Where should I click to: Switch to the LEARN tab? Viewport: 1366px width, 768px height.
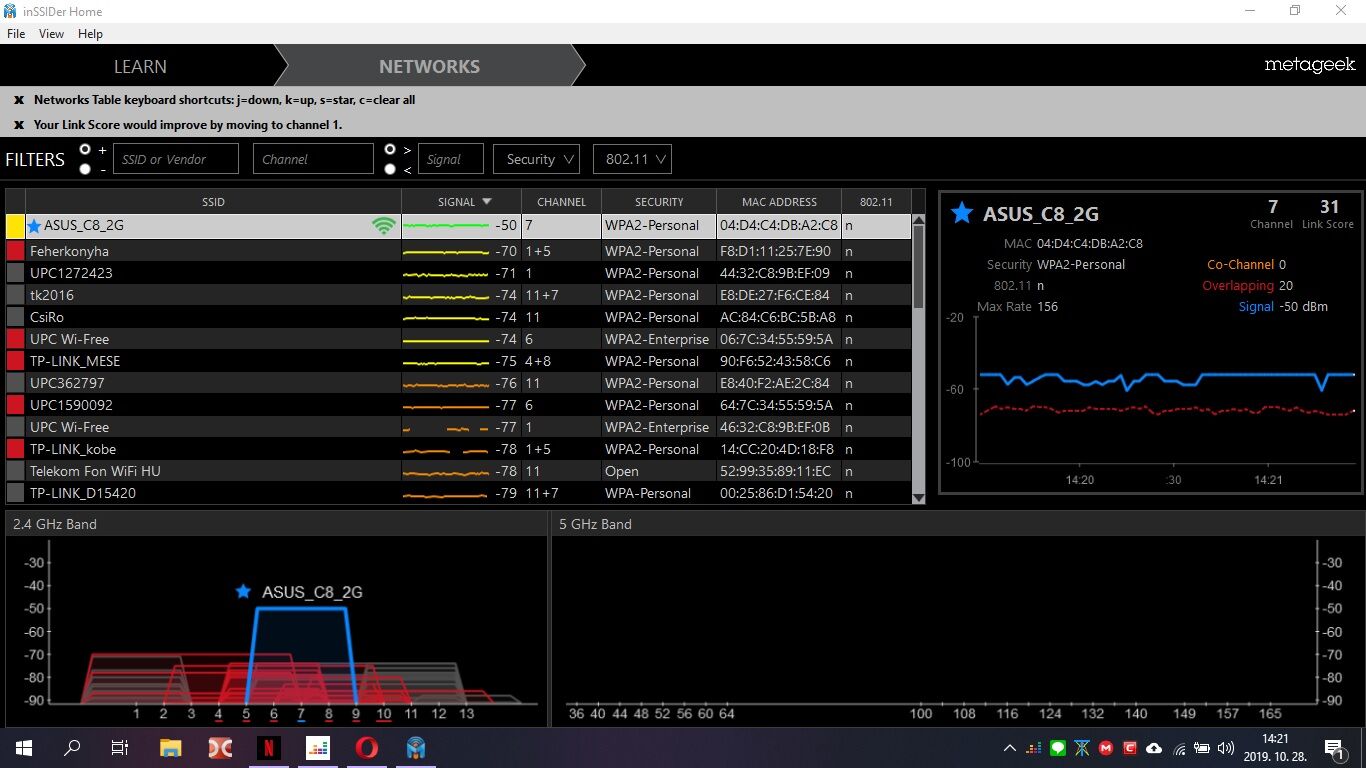coord(140,66)
